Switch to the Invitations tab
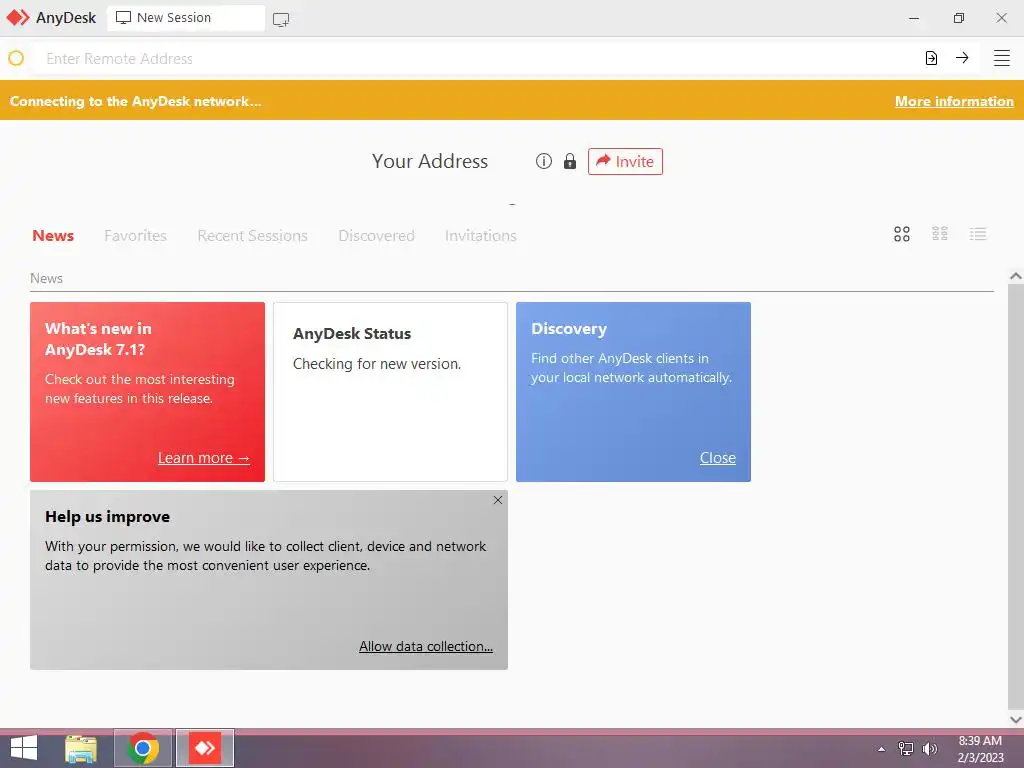Viewport: 1024px width, 768px height. pyautogui.click(x=481, y=235)
